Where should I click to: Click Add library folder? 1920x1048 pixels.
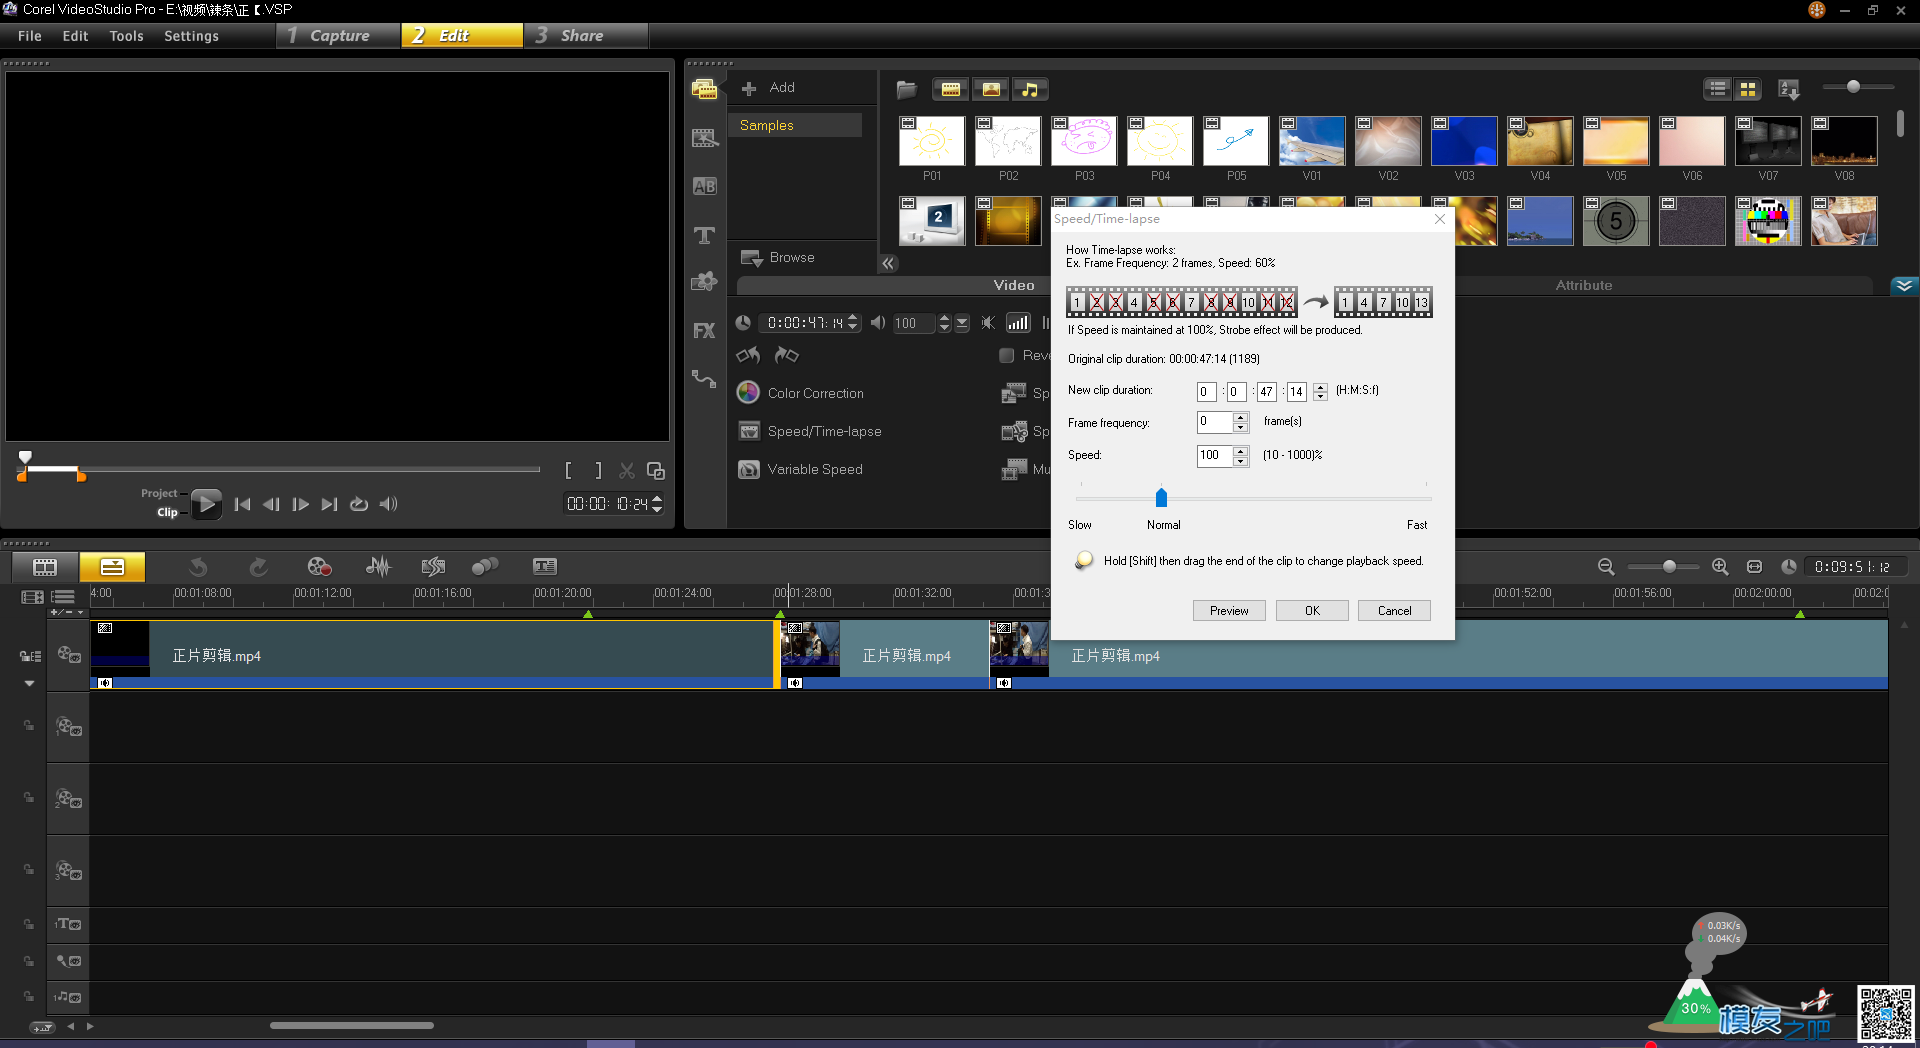tap(768, 88)
